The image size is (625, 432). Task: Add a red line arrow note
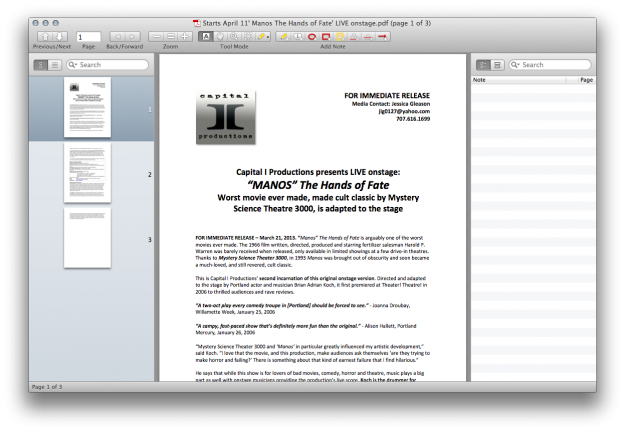(x=383, y=37)
